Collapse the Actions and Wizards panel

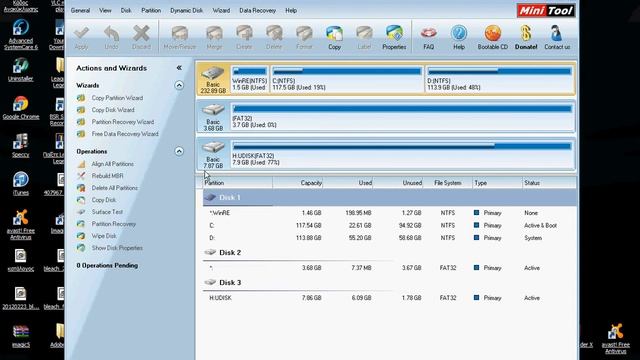(179, 68)
